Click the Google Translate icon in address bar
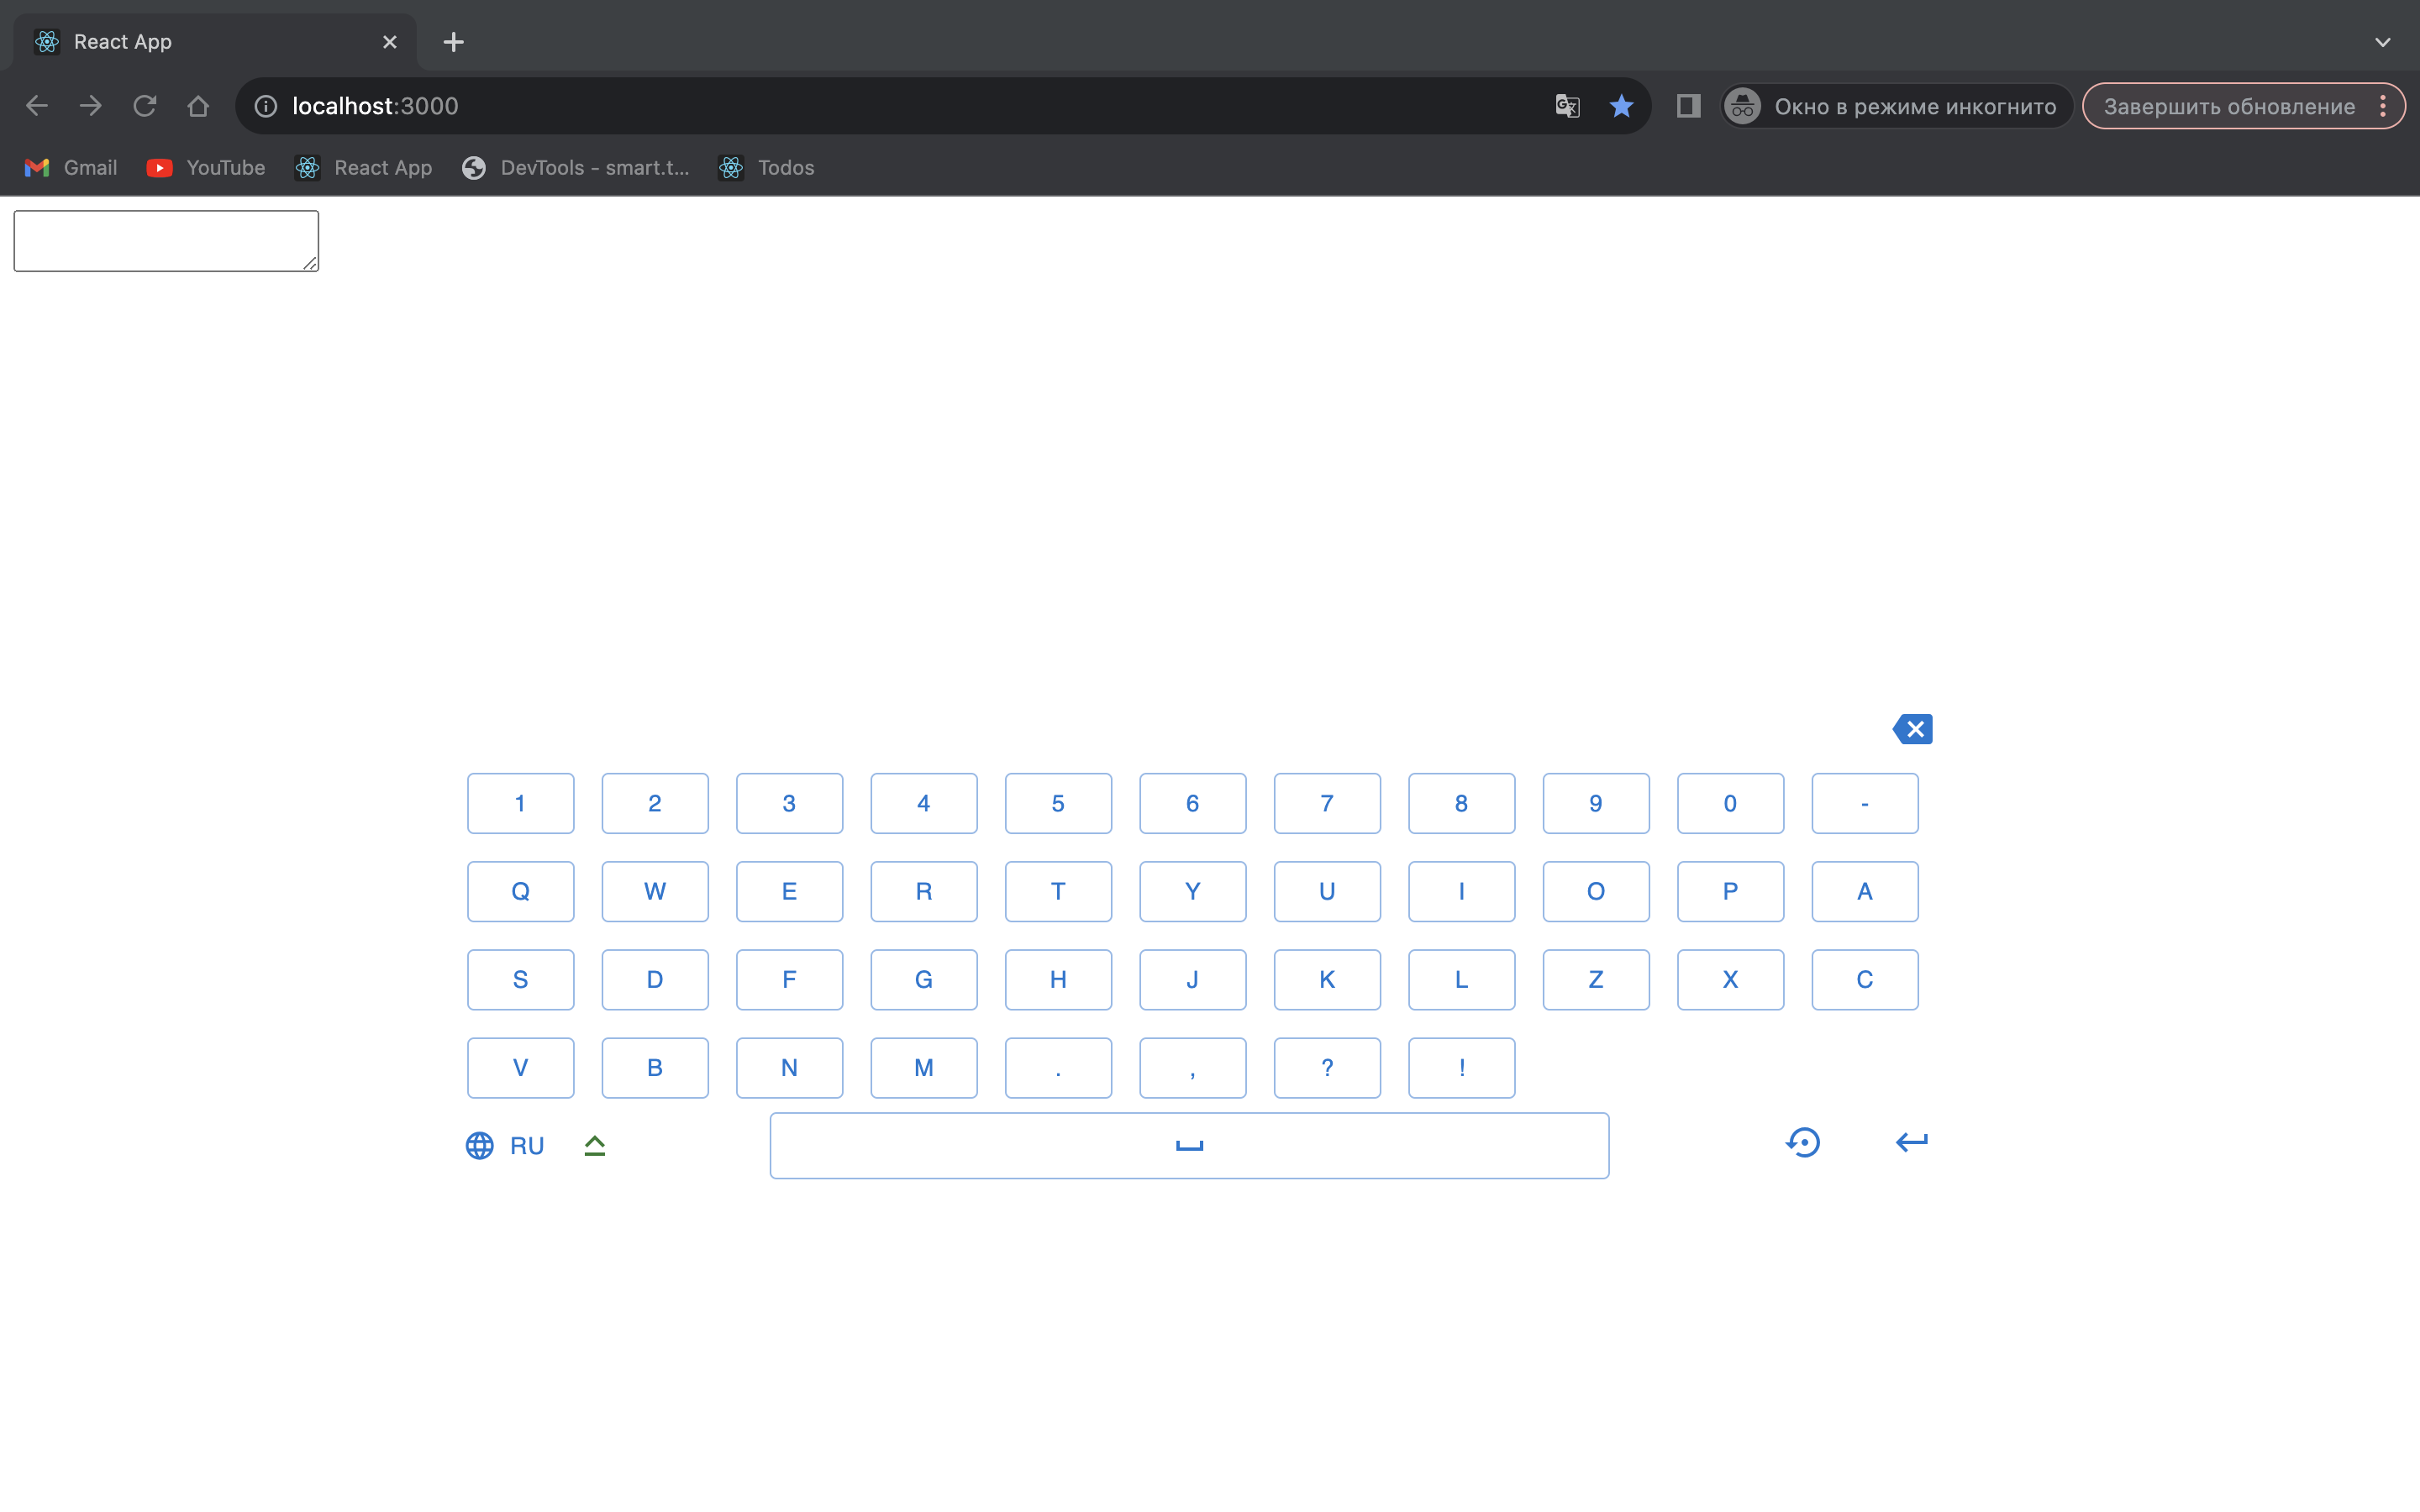2420x1512 pixels. coord(1567,106)
